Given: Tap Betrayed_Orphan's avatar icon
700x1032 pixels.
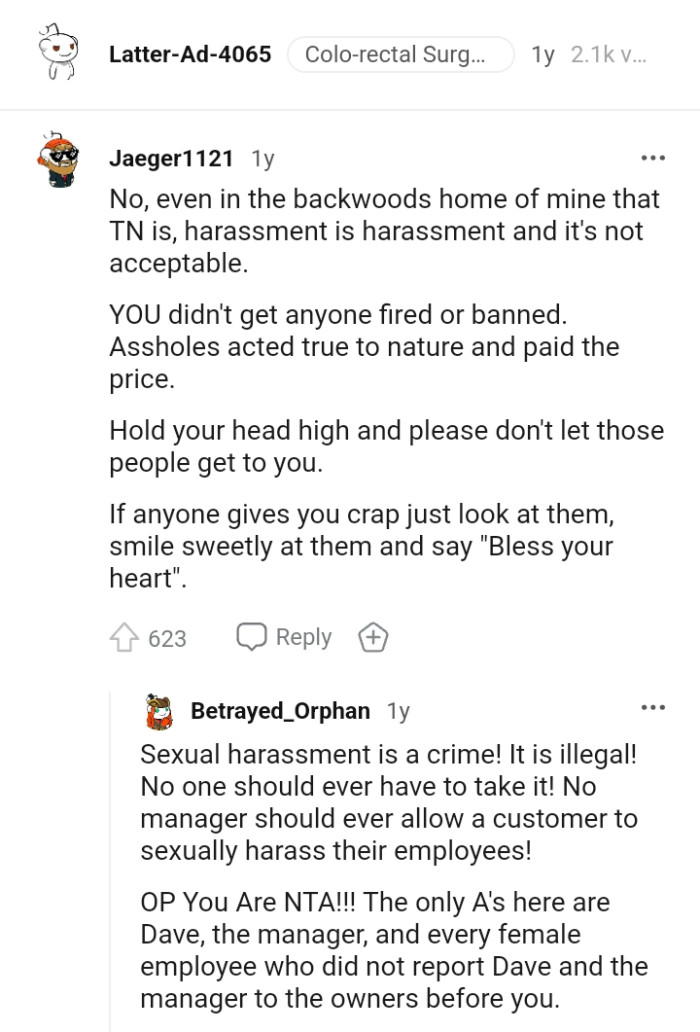Looking at the screenshot, I should [x=159, y=712].
